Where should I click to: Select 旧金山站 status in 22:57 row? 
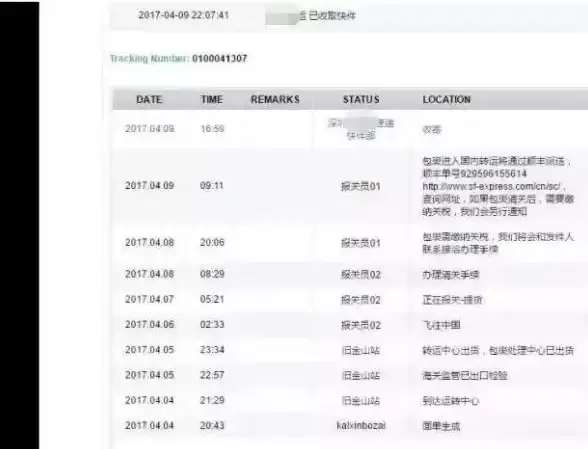point(361,375)
